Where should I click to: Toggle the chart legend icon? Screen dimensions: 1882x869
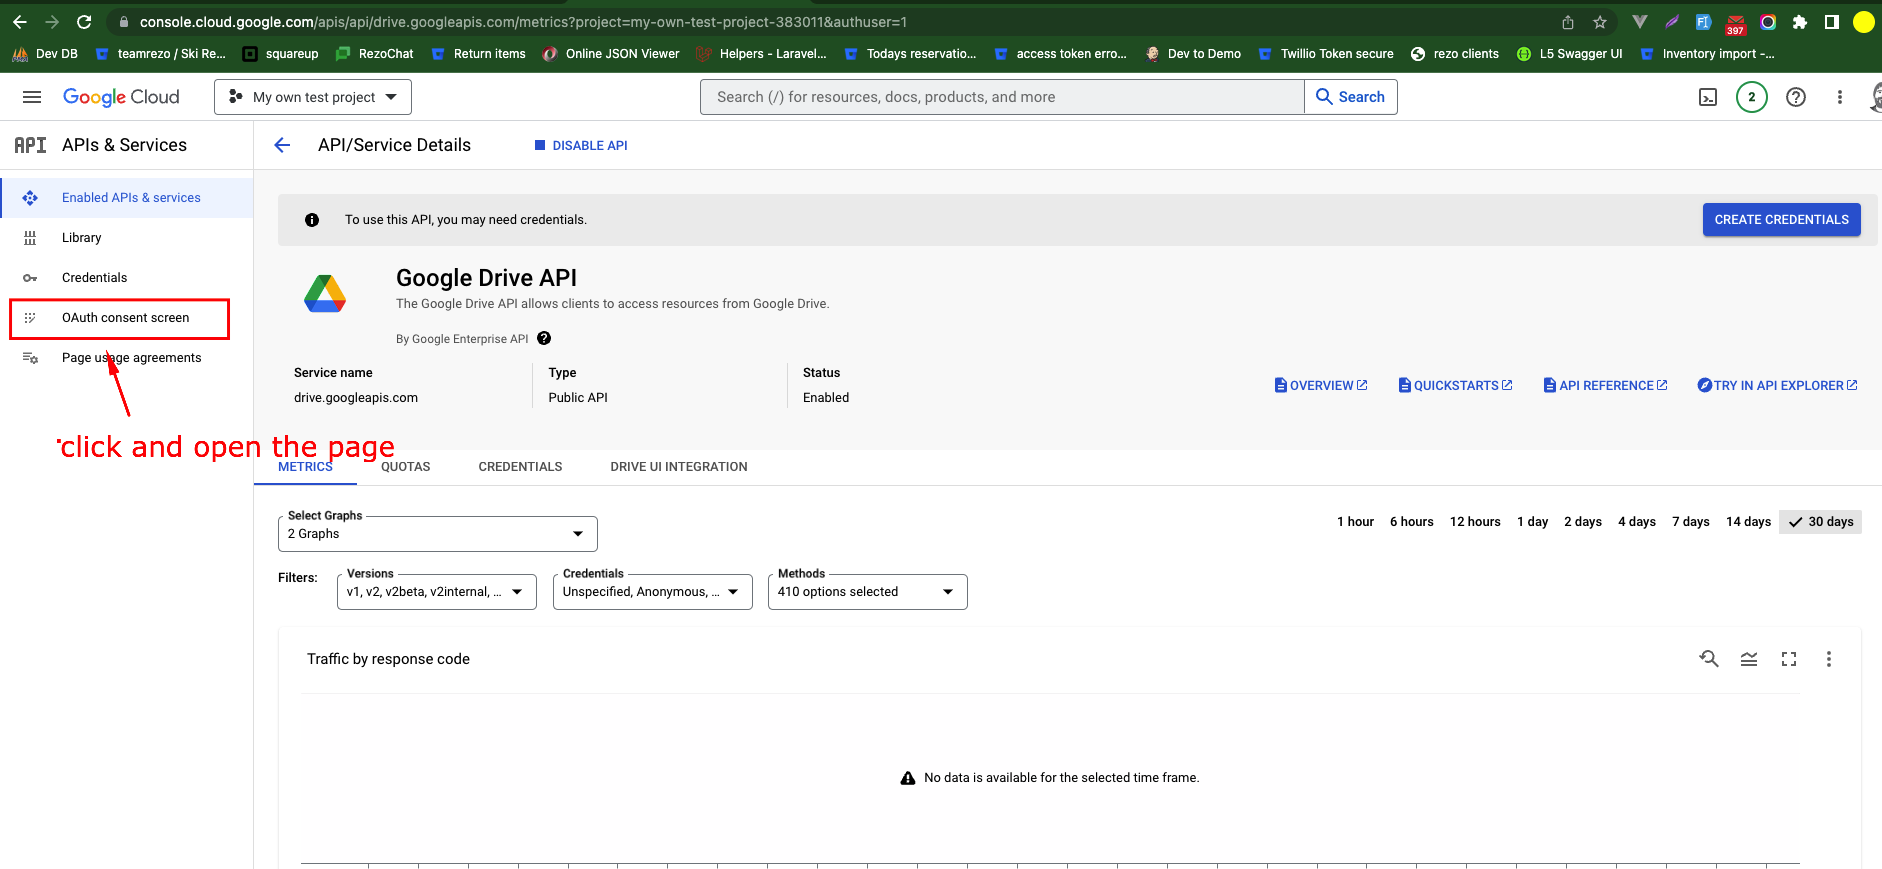point(1749,659)
